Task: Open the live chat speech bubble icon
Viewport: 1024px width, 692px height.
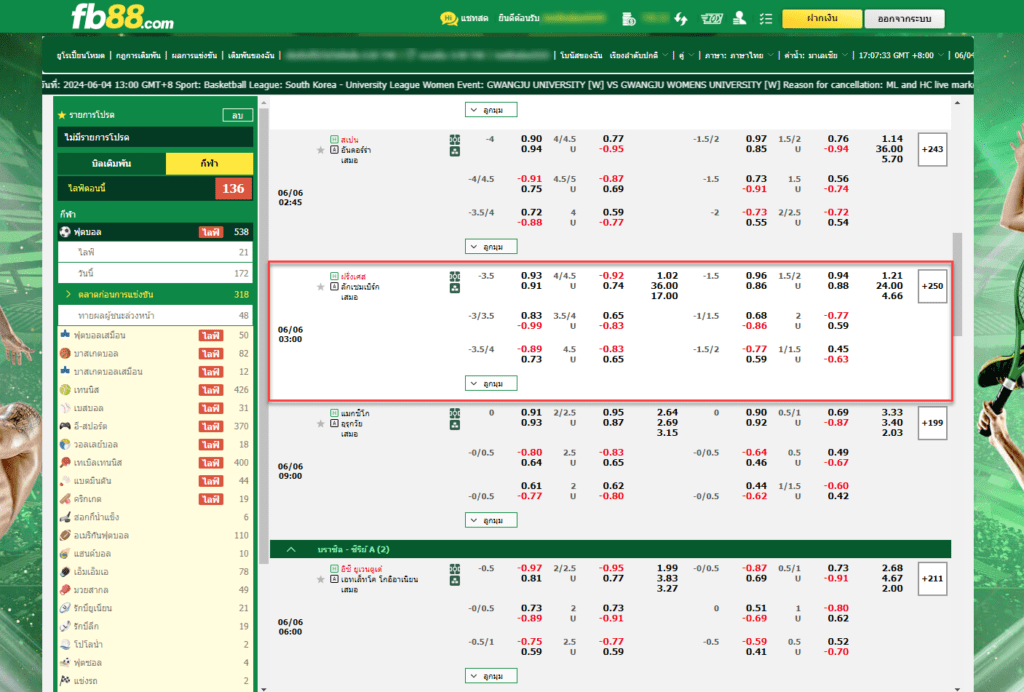Action: (448, 19)
